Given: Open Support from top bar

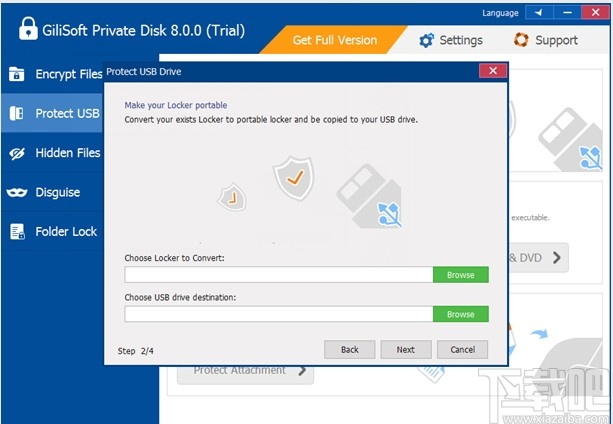Looking at the screenshot, I should click(546, 40).
